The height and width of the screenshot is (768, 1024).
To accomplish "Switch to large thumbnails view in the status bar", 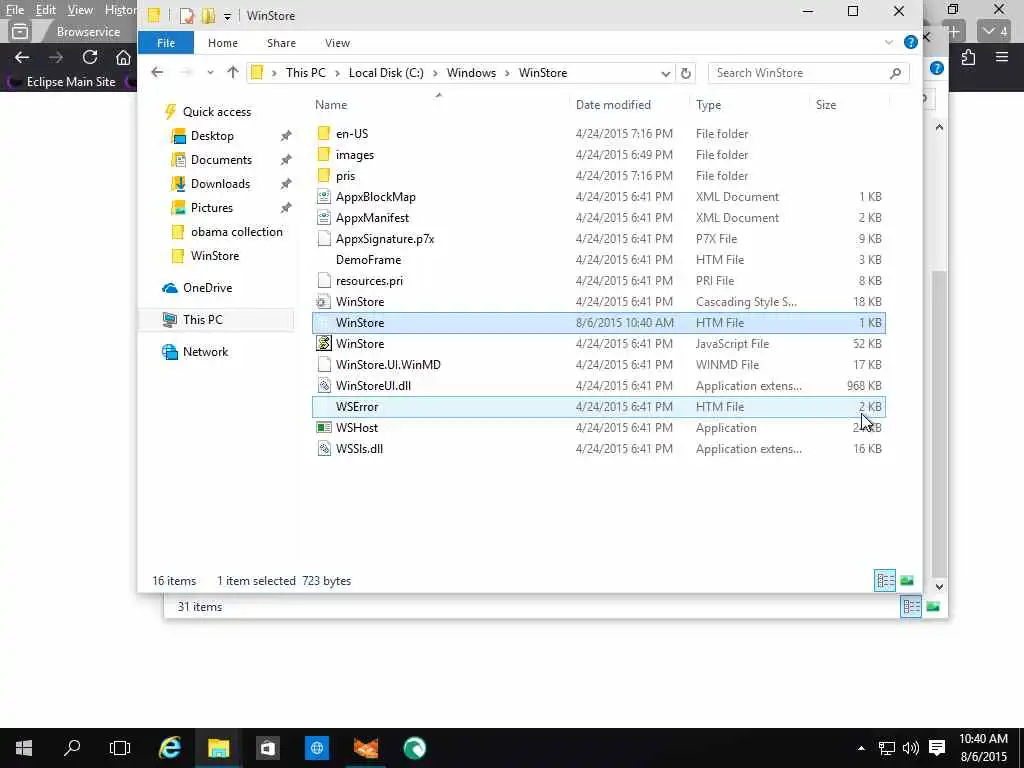I will pos(907,581).
